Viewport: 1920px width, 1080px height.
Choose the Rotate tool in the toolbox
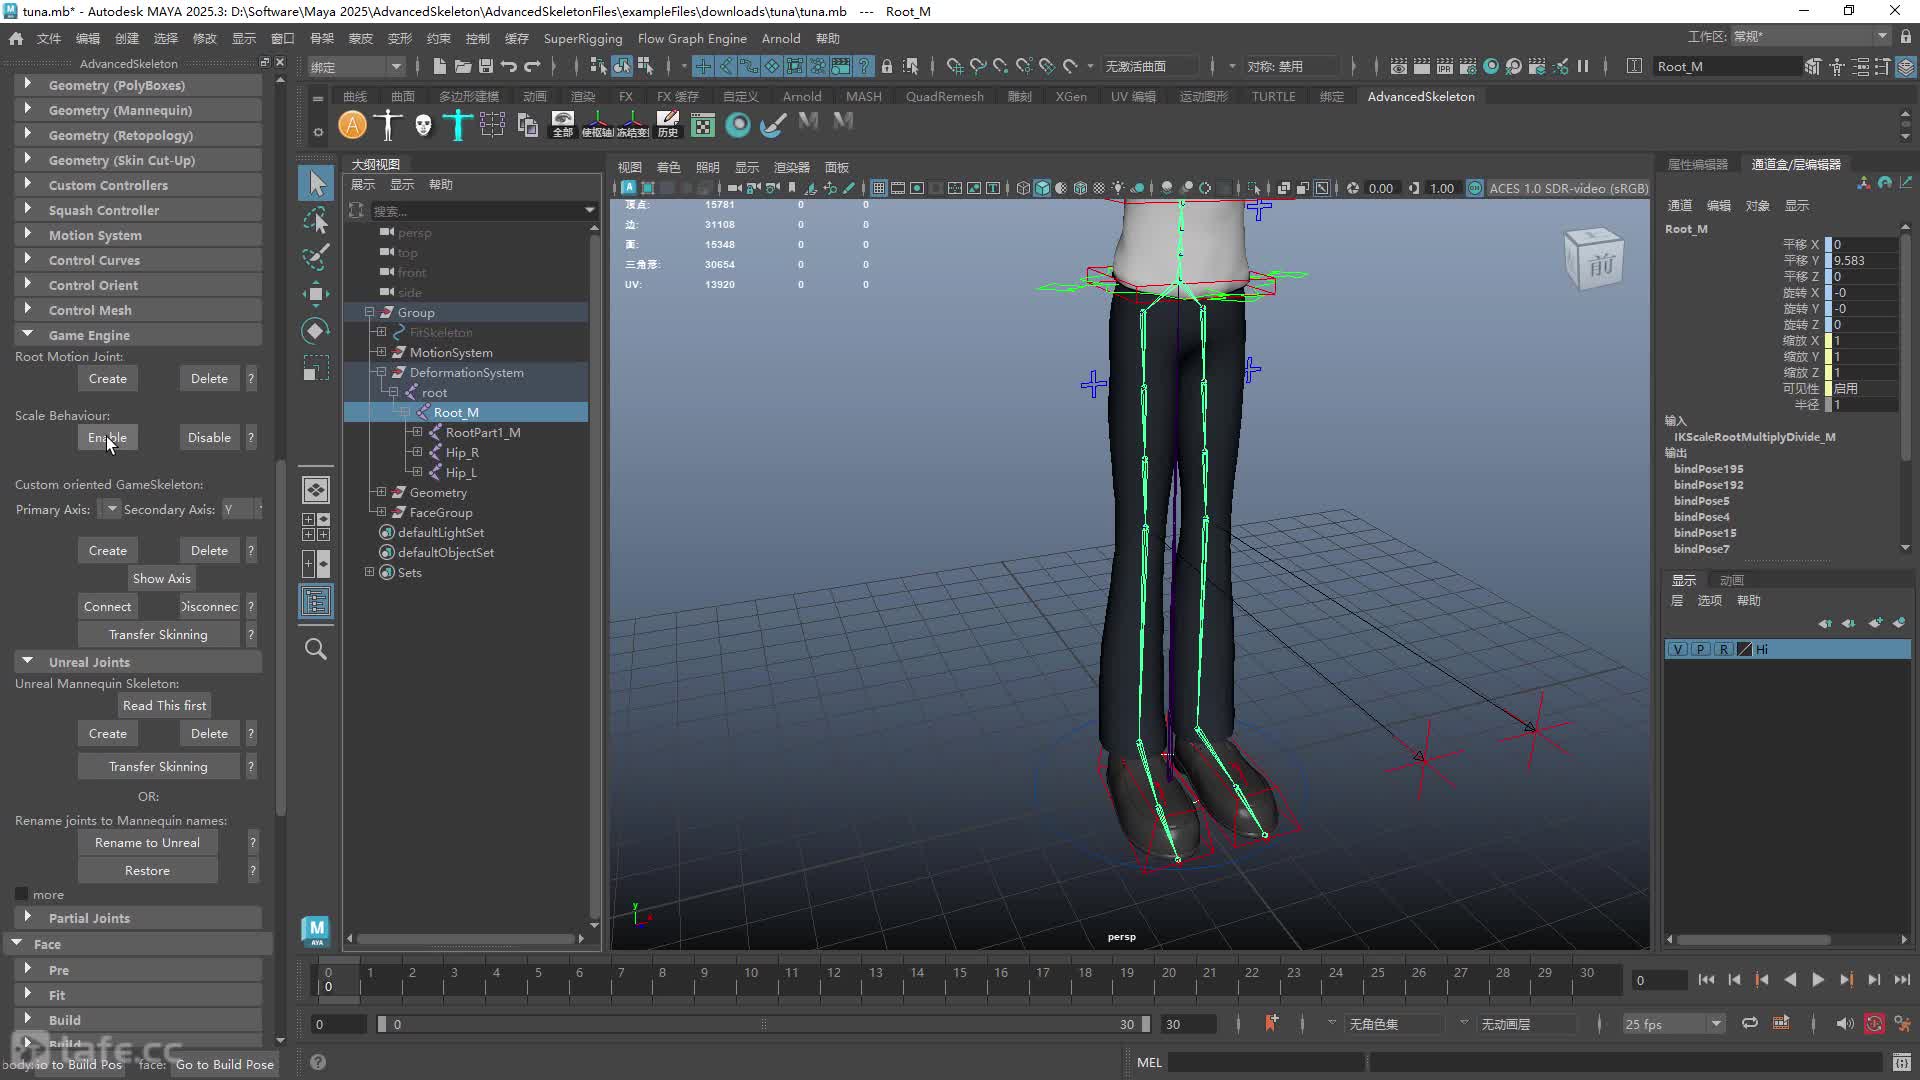click(x=316, y=331)
